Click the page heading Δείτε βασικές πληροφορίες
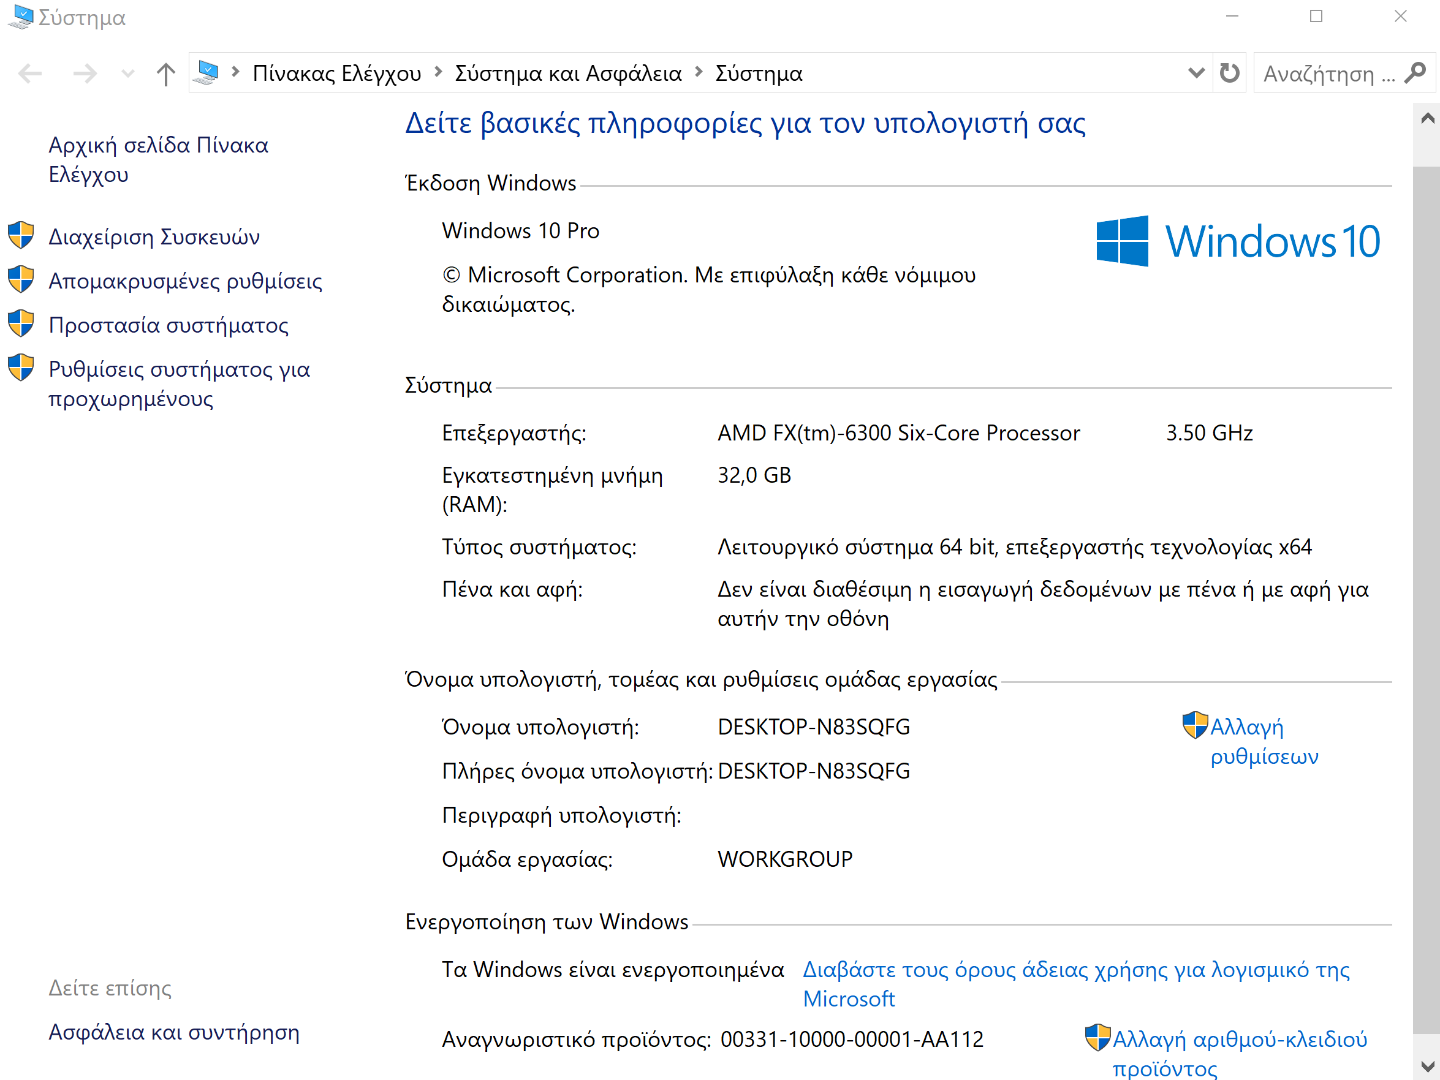This screenshot has width=1440, height=1080. 745,123
